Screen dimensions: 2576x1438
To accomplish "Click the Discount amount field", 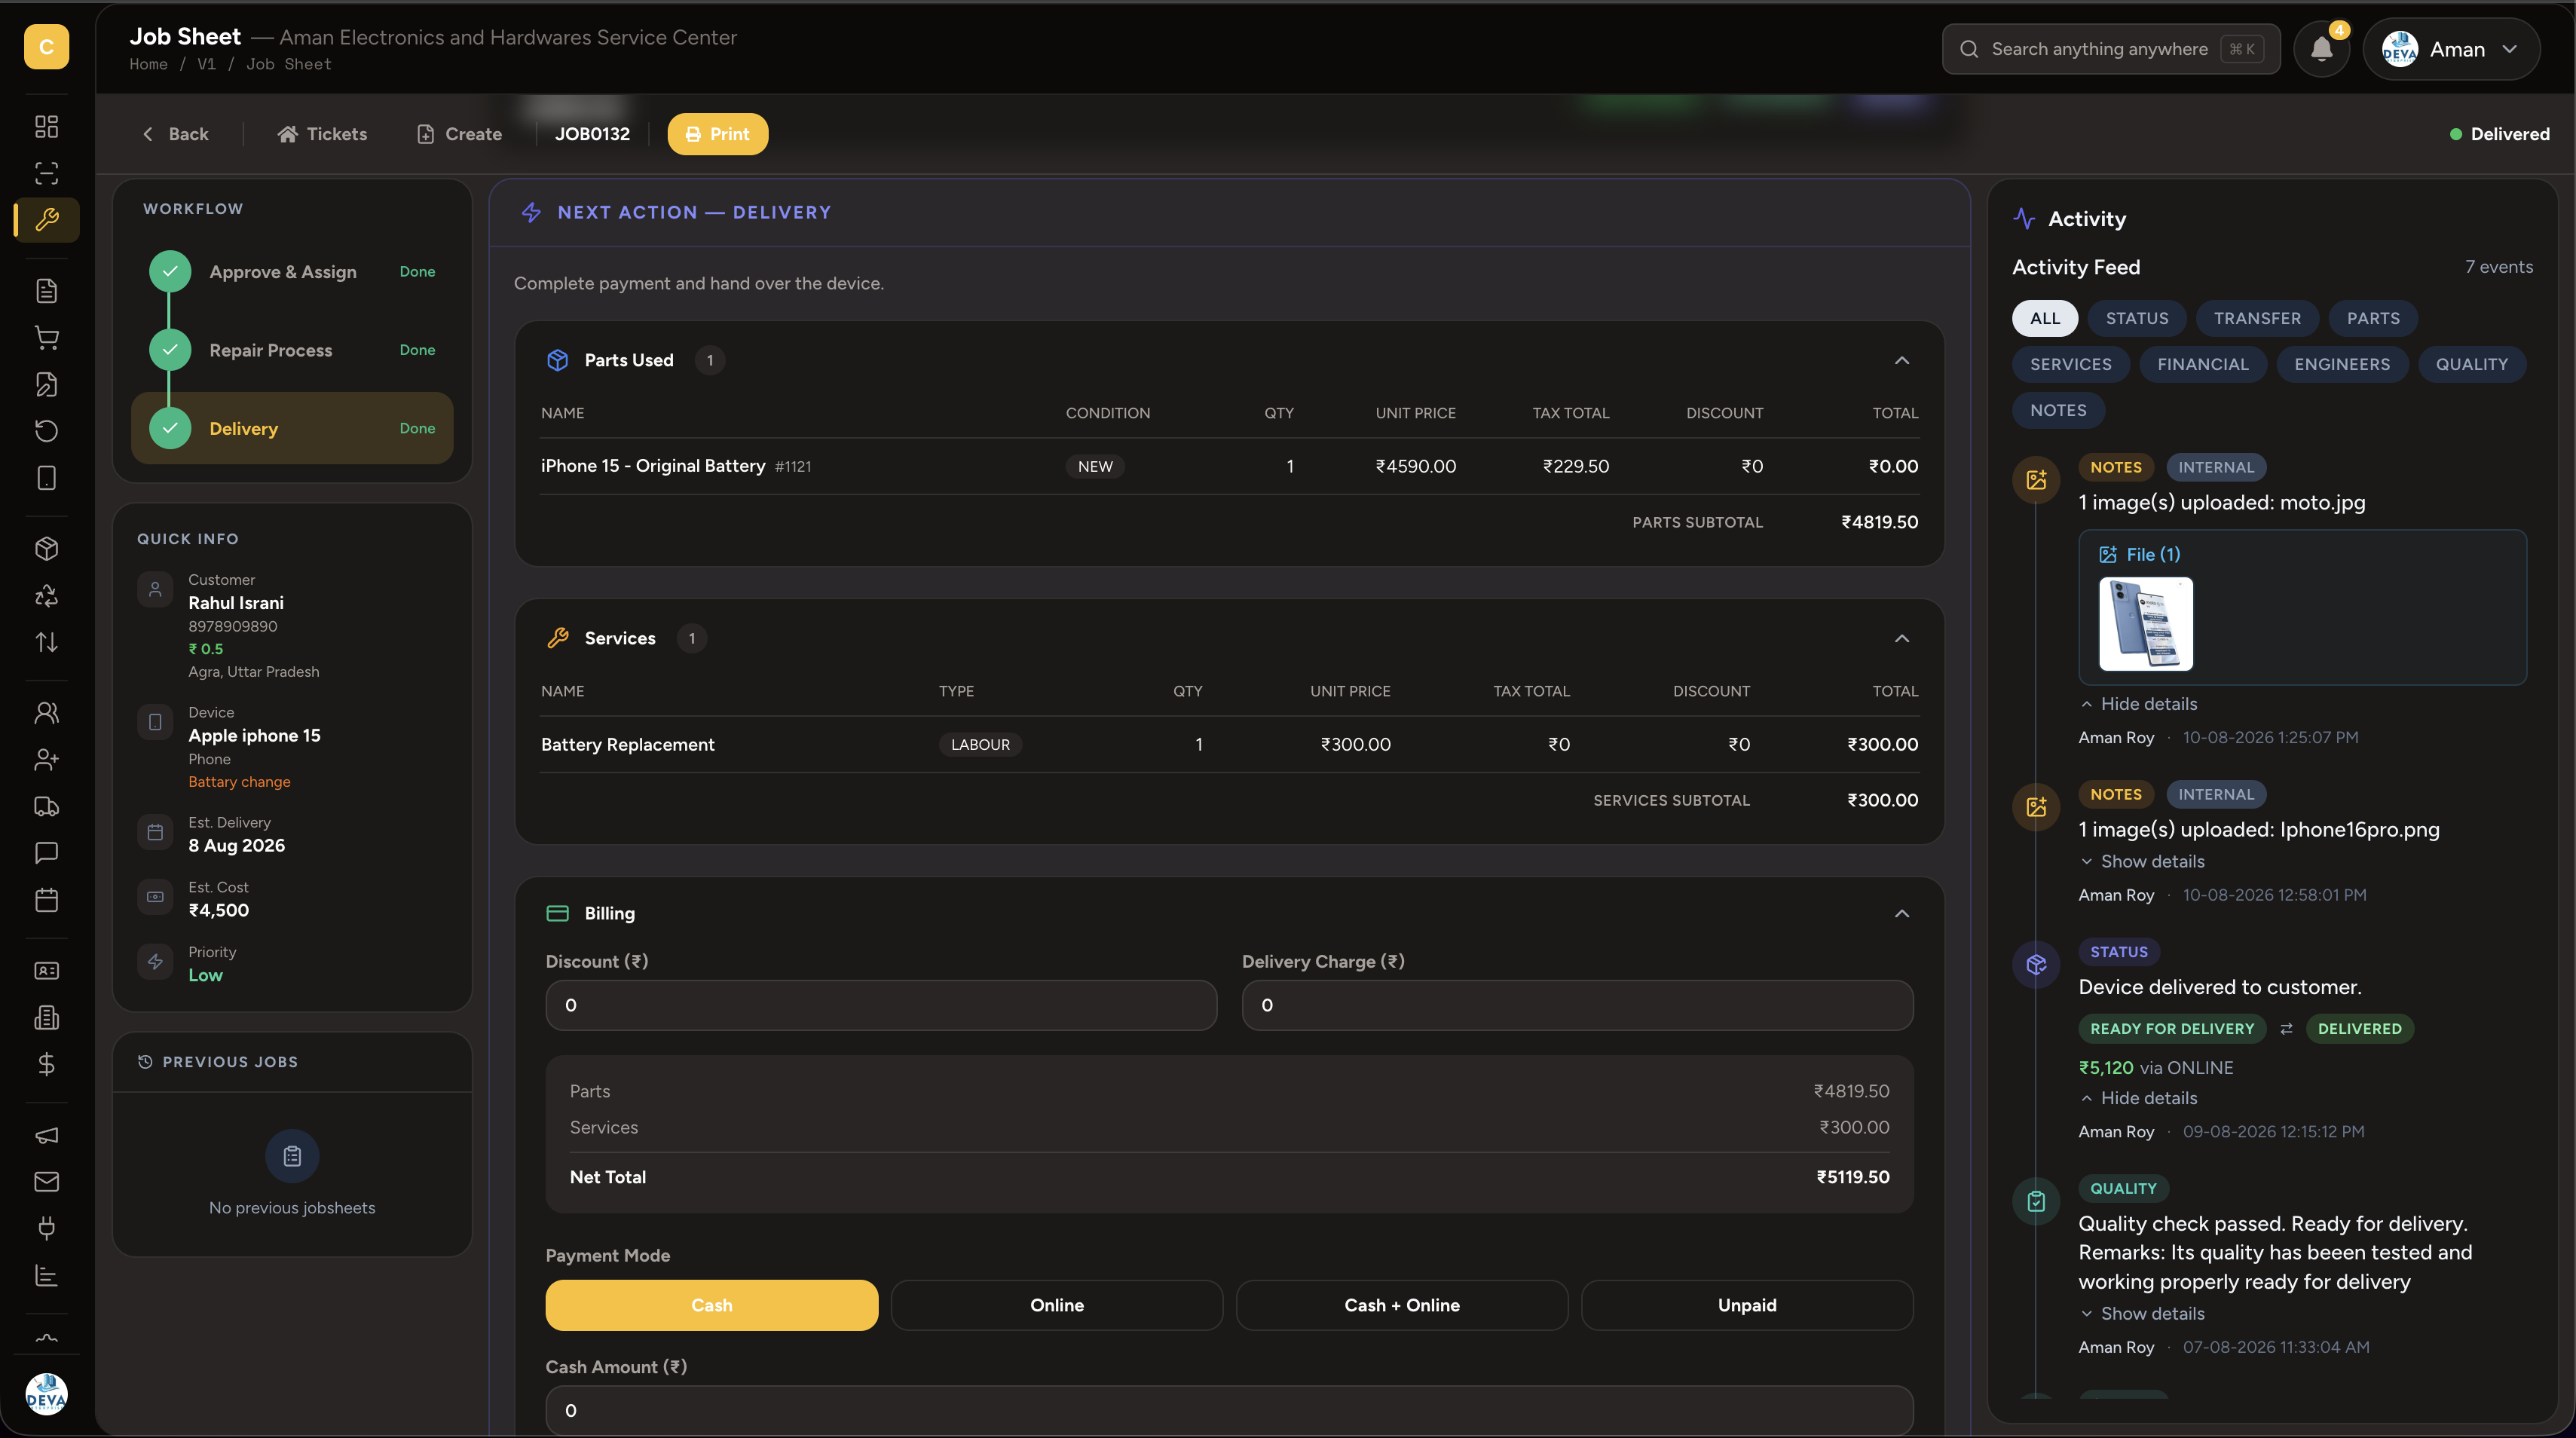I will tap(881, 1005).
